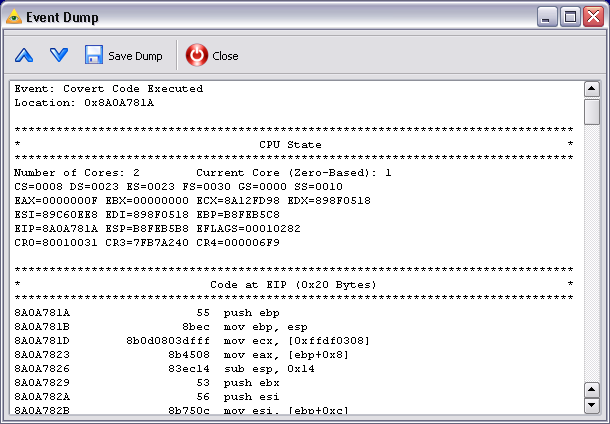The width and height of the screenshot is (610, 424).
Task: Click 'Current Core (Zero-Based): 1' text
Action: [294, 173]
